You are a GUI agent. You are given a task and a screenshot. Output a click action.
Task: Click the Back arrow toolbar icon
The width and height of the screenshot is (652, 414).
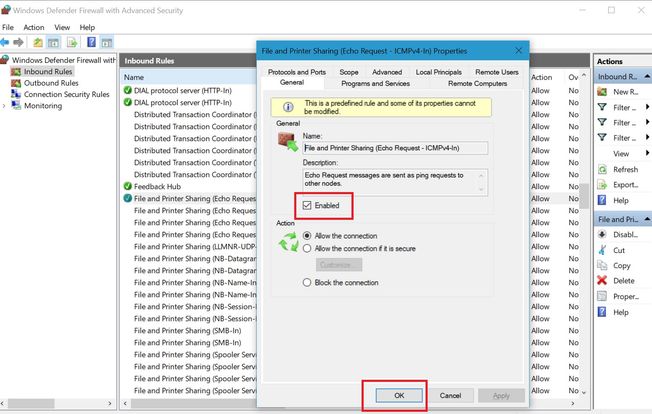point(5,42)
